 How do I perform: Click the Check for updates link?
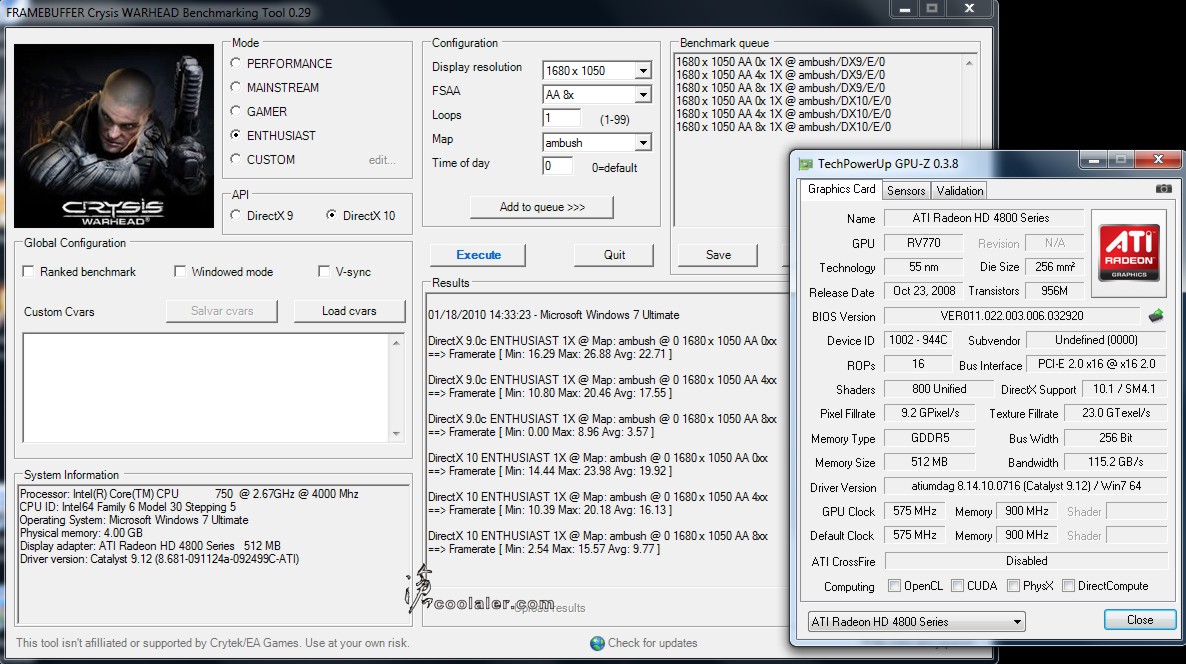(x=653, y=643)
